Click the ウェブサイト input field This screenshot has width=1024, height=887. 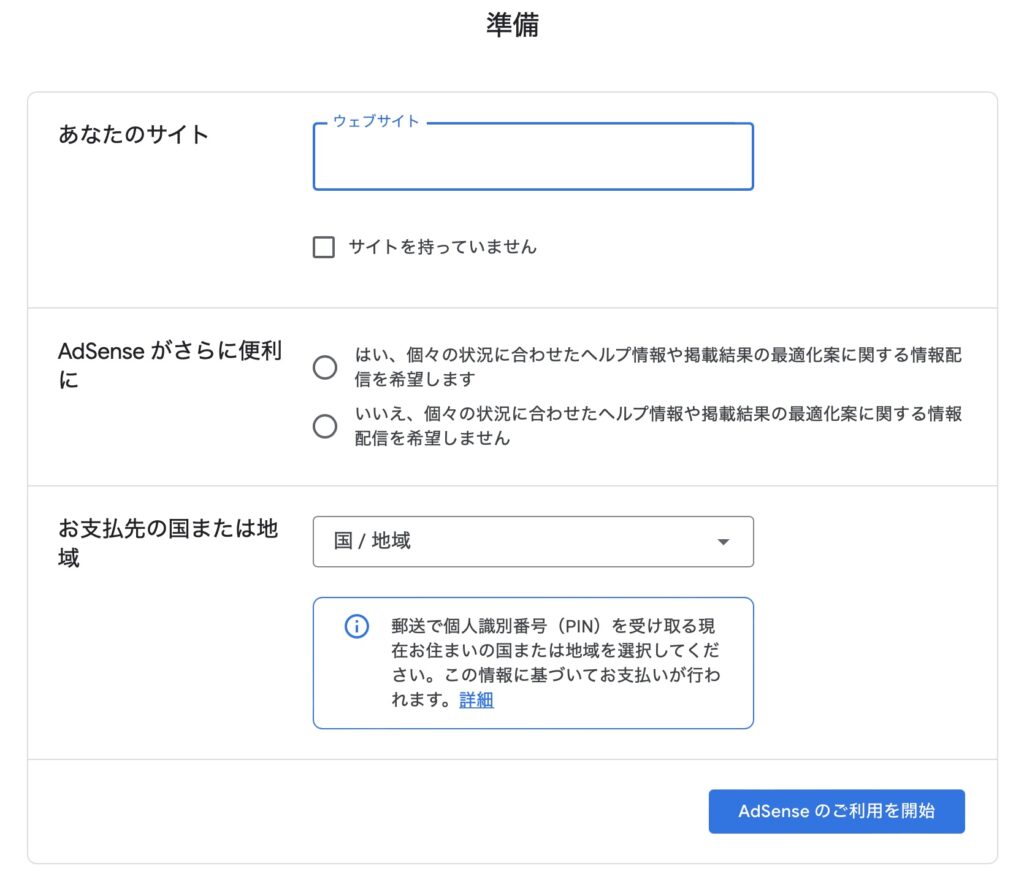[x=533, y=157]
